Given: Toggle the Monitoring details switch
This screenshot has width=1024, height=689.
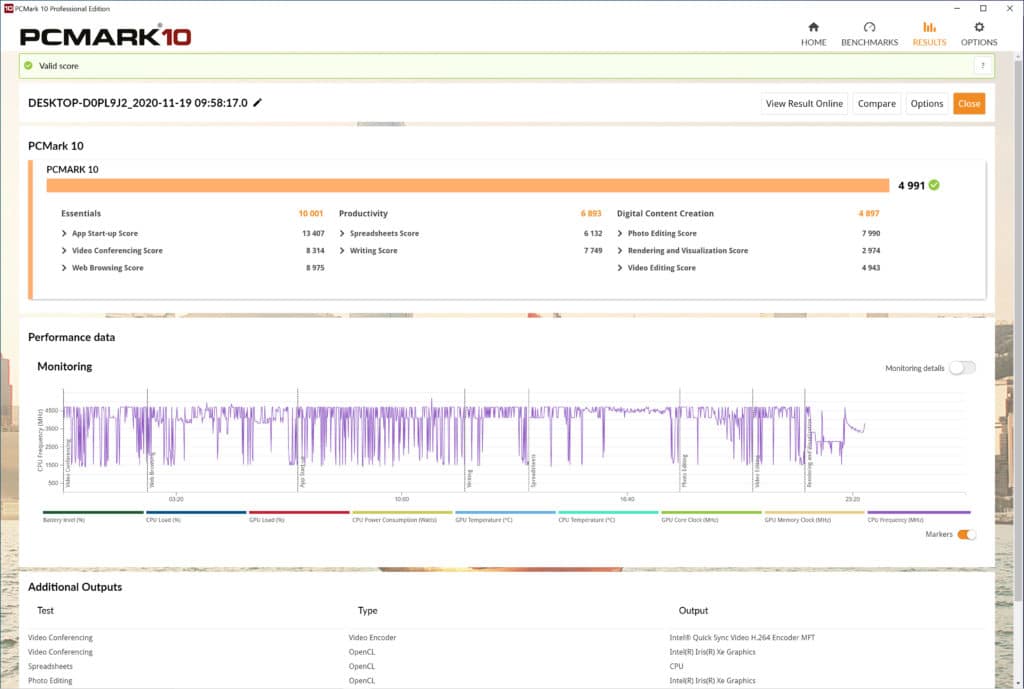Looking at the screenshot, I should point(962,368).
